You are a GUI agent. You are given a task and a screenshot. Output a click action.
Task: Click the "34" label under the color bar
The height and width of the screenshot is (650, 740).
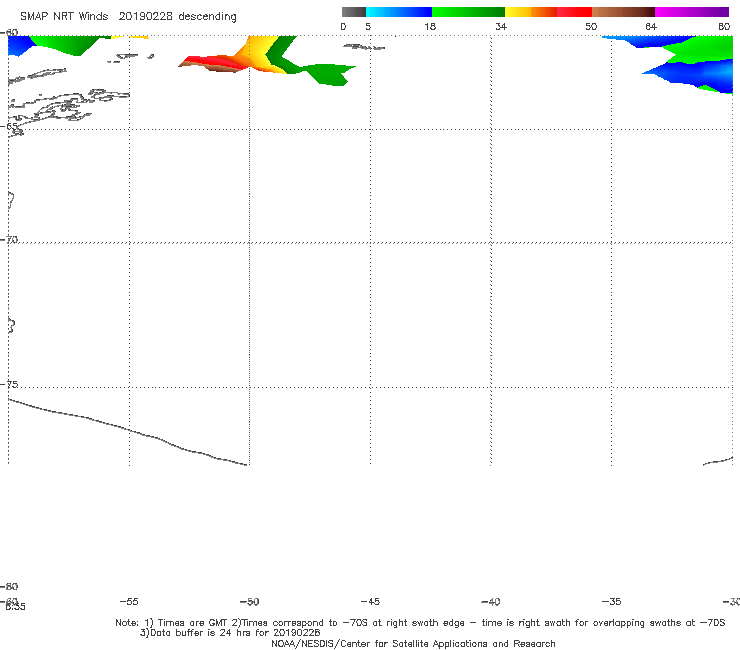pos(501,26)
